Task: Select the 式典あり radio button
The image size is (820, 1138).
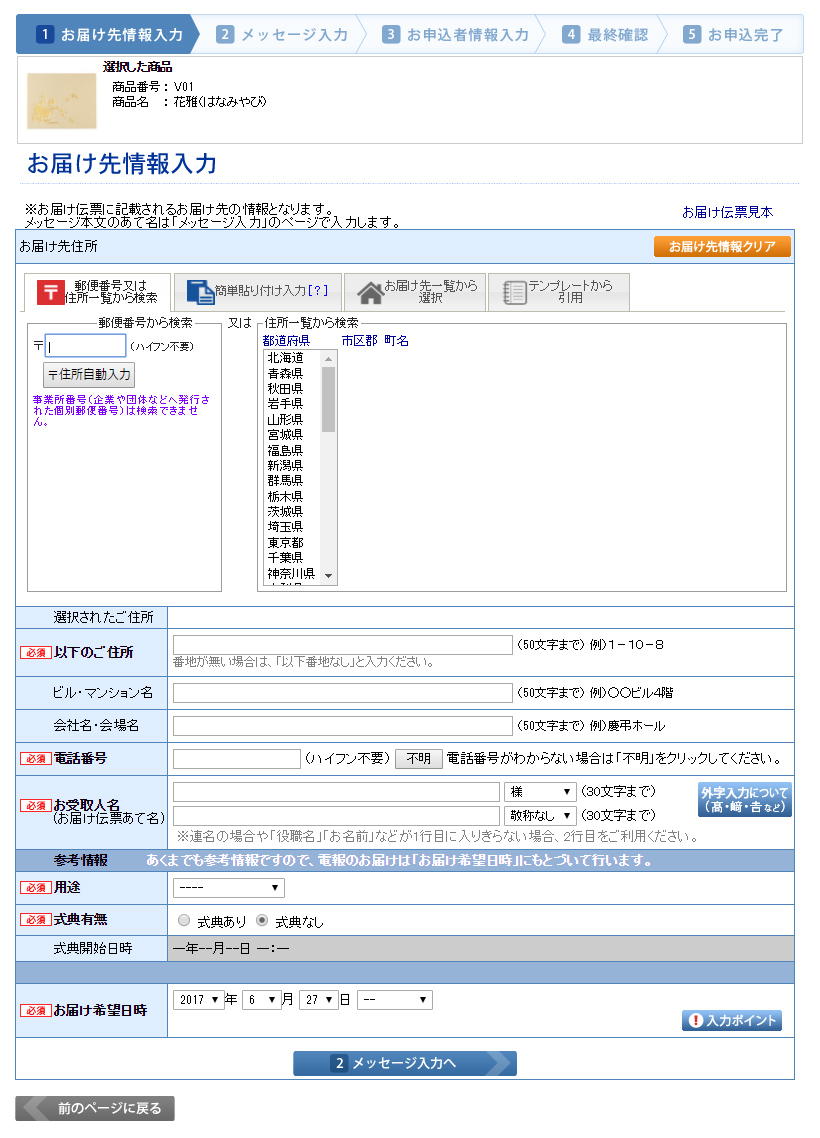Action: pos(183,920)
